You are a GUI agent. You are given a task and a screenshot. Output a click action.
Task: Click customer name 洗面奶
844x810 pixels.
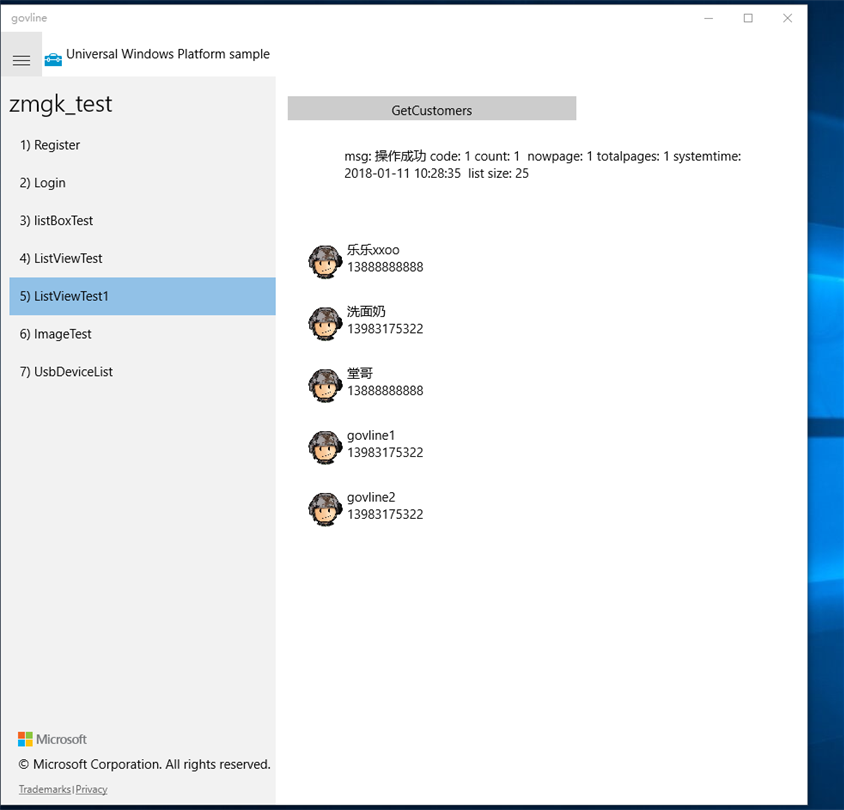coord(366,312)
